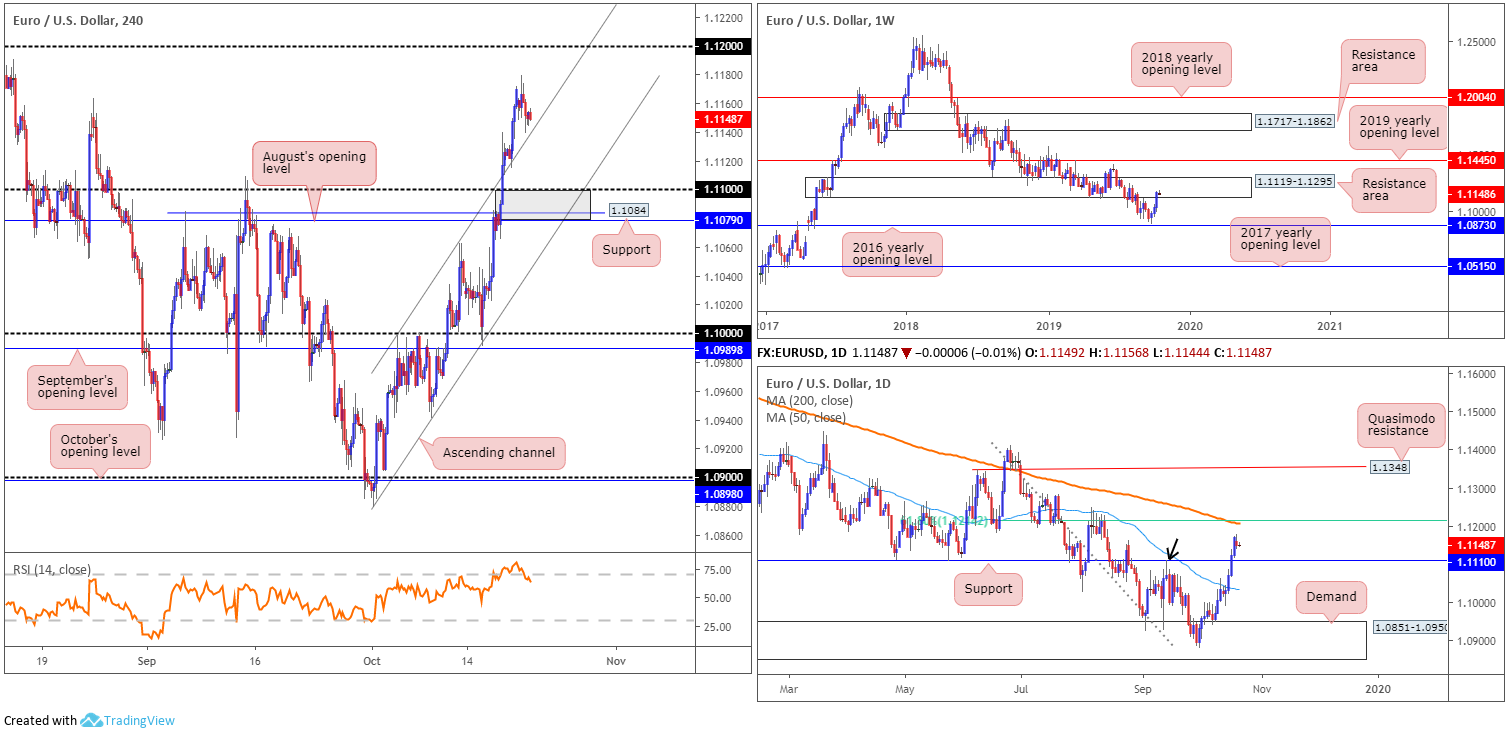Click the 2020 label on daily time axis
This screenshot has width=1510, height=737.
1378,689
